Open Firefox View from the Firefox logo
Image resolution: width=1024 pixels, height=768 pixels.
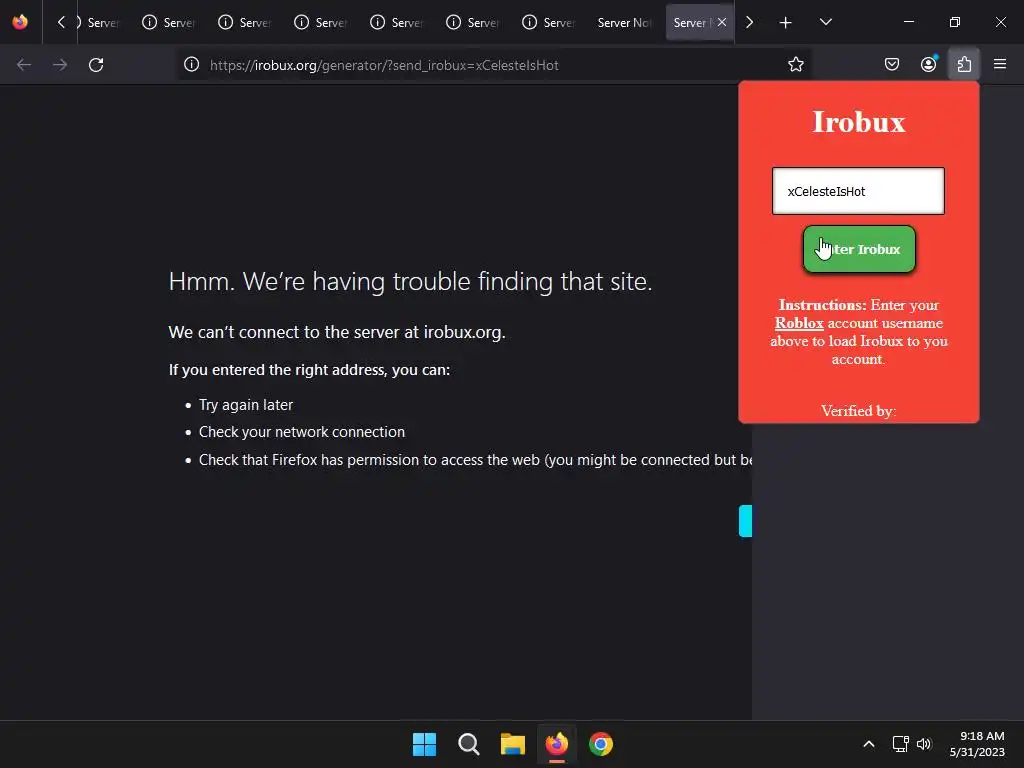pyautogui.click(x=20, y=22)
